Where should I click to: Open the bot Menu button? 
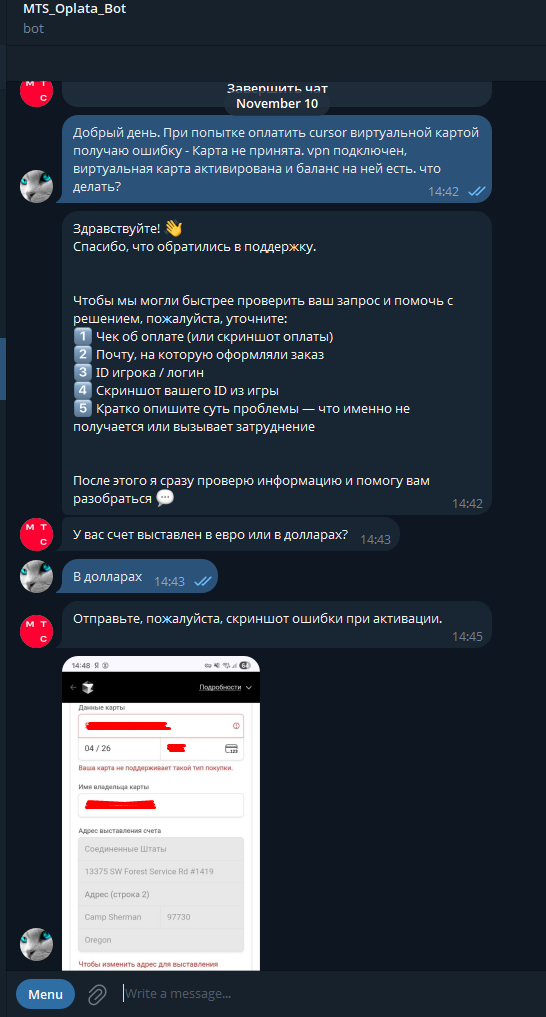tap(45, 994)
